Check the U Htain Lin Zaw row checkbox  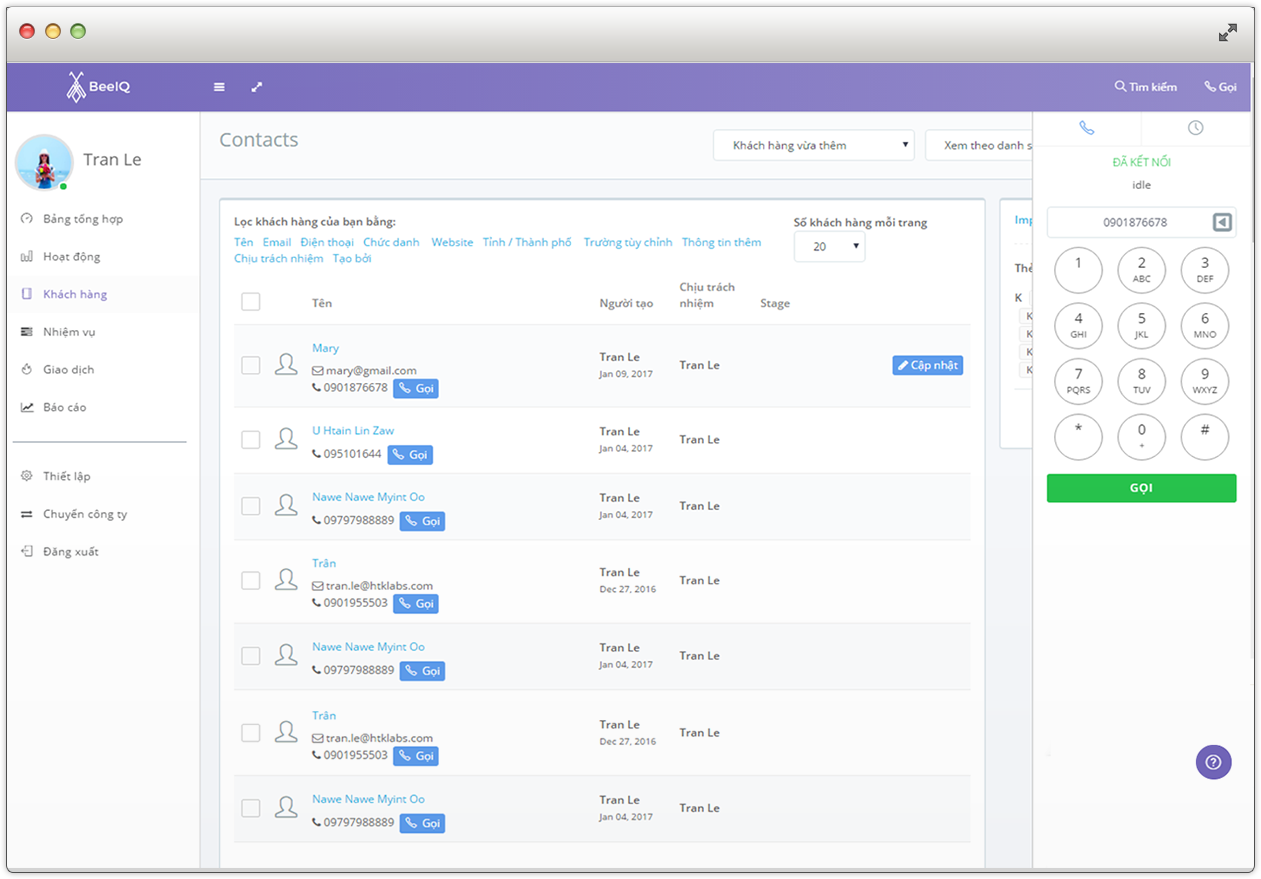coord(251,440)
